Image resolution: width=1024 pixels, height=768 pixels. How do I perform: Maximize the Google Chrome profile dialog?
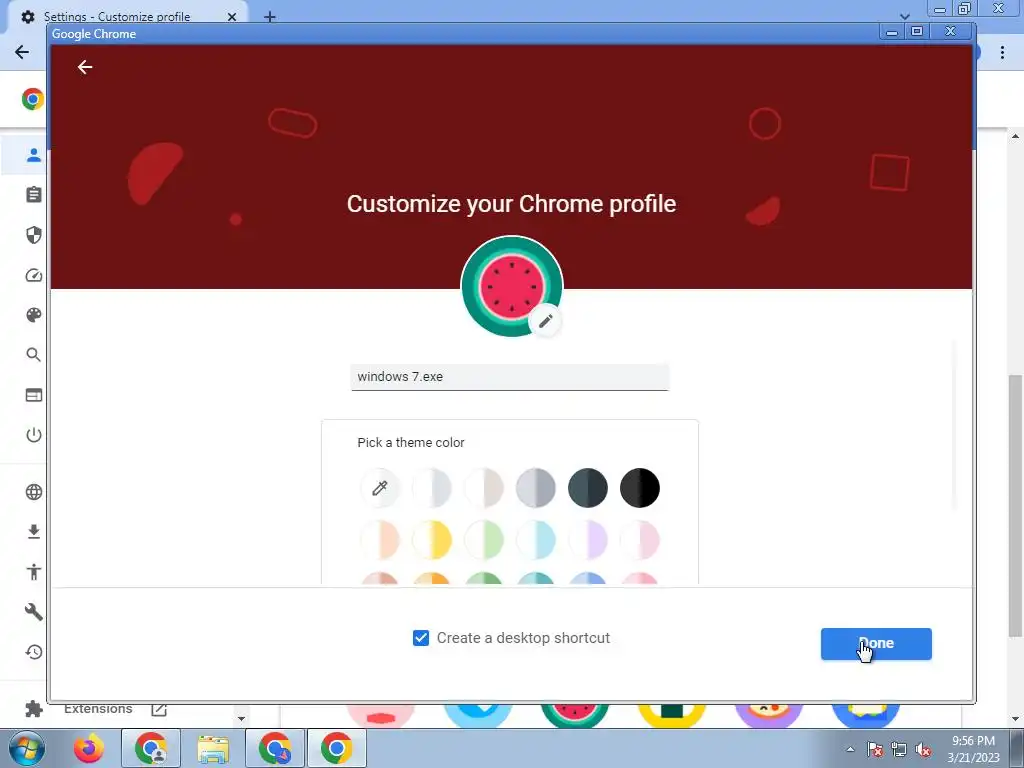pyautogui.click(x=917, y=31)
